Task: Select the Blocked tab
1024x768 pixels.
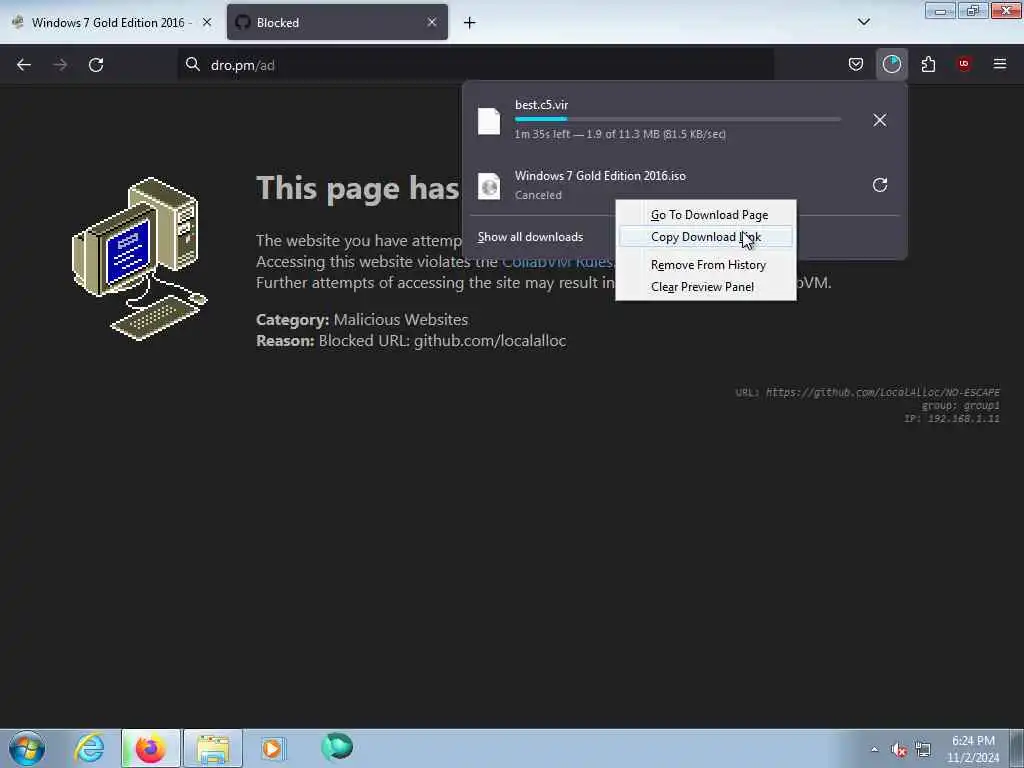Action: point(337,22)
